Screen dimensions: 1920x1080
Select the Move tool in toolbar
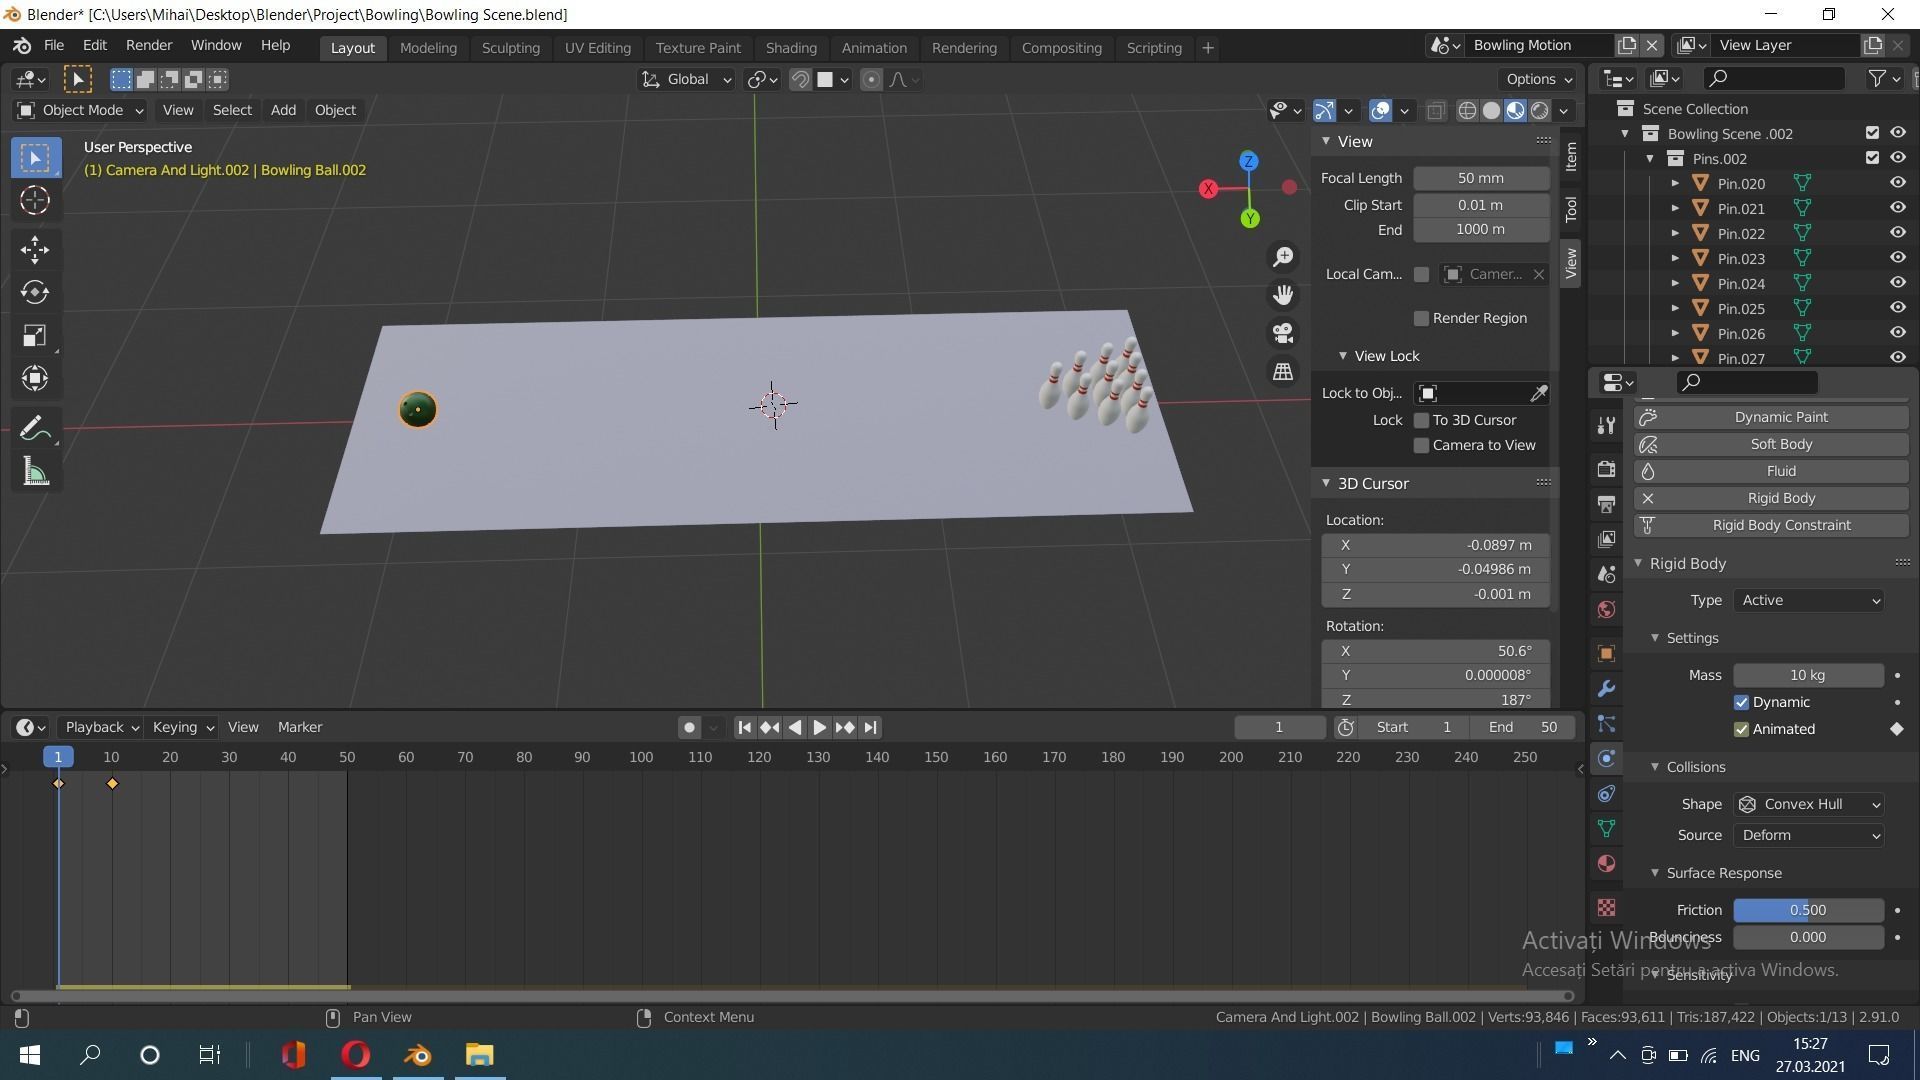[x=35, y=249]
